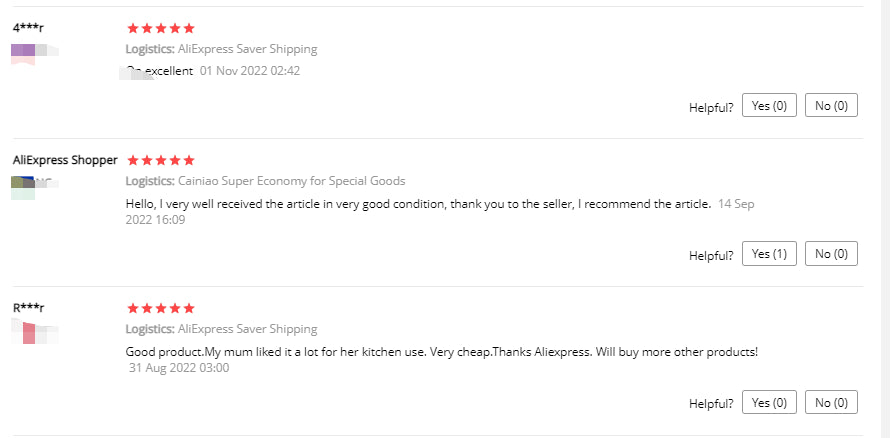Click the country flag under user R***r

click(x=29, y=330)
